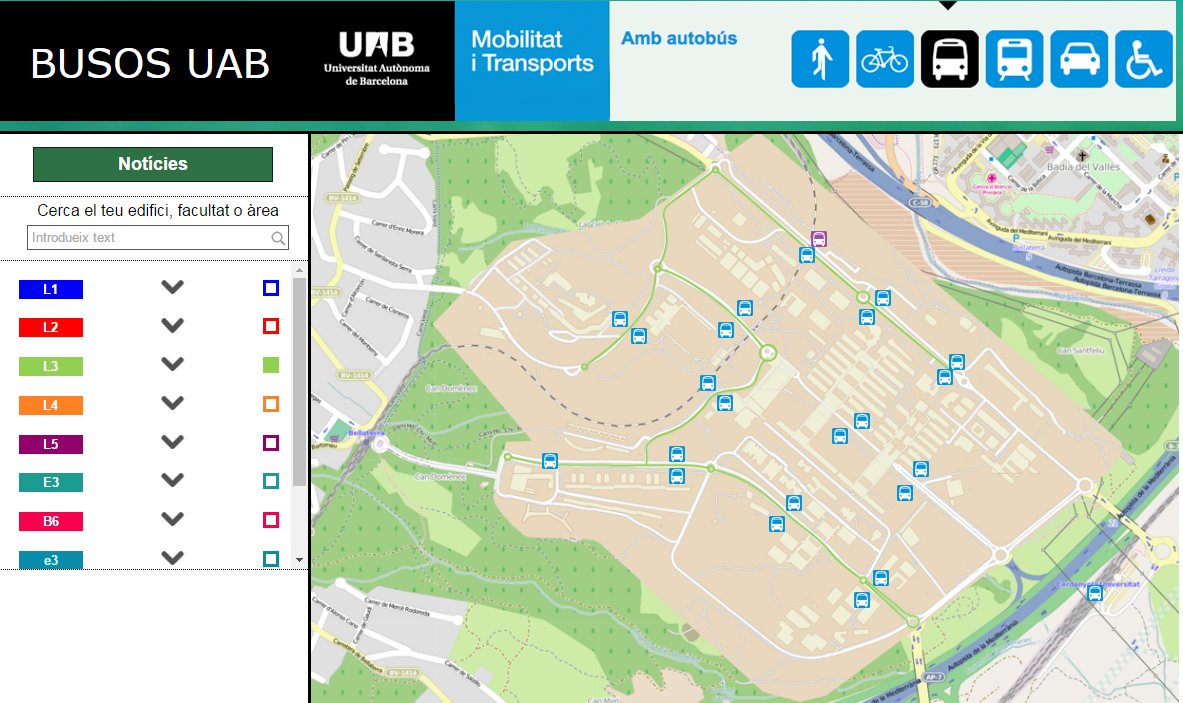This screenshot has width=1183, height=703.
Task: Select the wheelchair accessibility icon
Action: 1144,59
